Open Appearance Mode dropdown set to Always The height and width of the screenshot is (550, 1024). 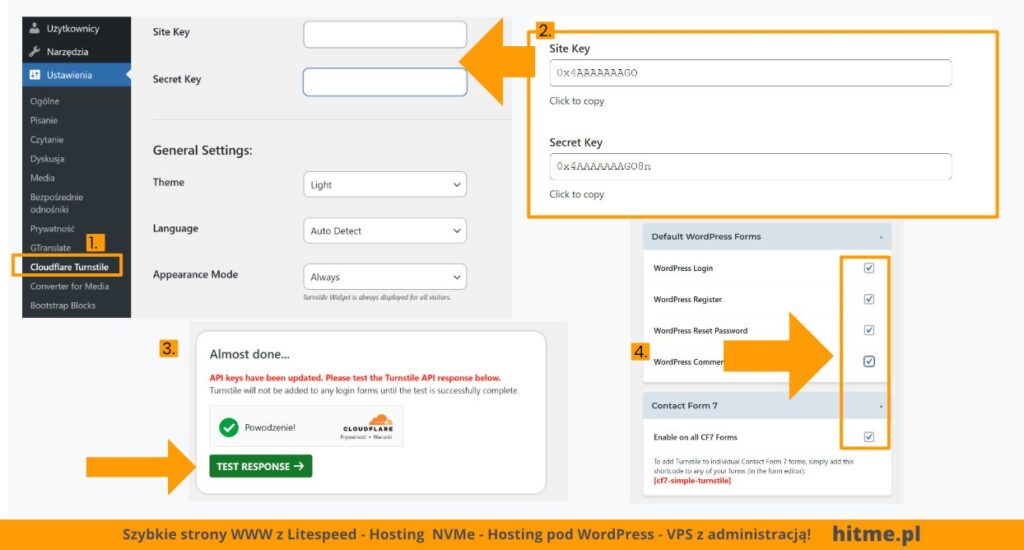(385, 277)
